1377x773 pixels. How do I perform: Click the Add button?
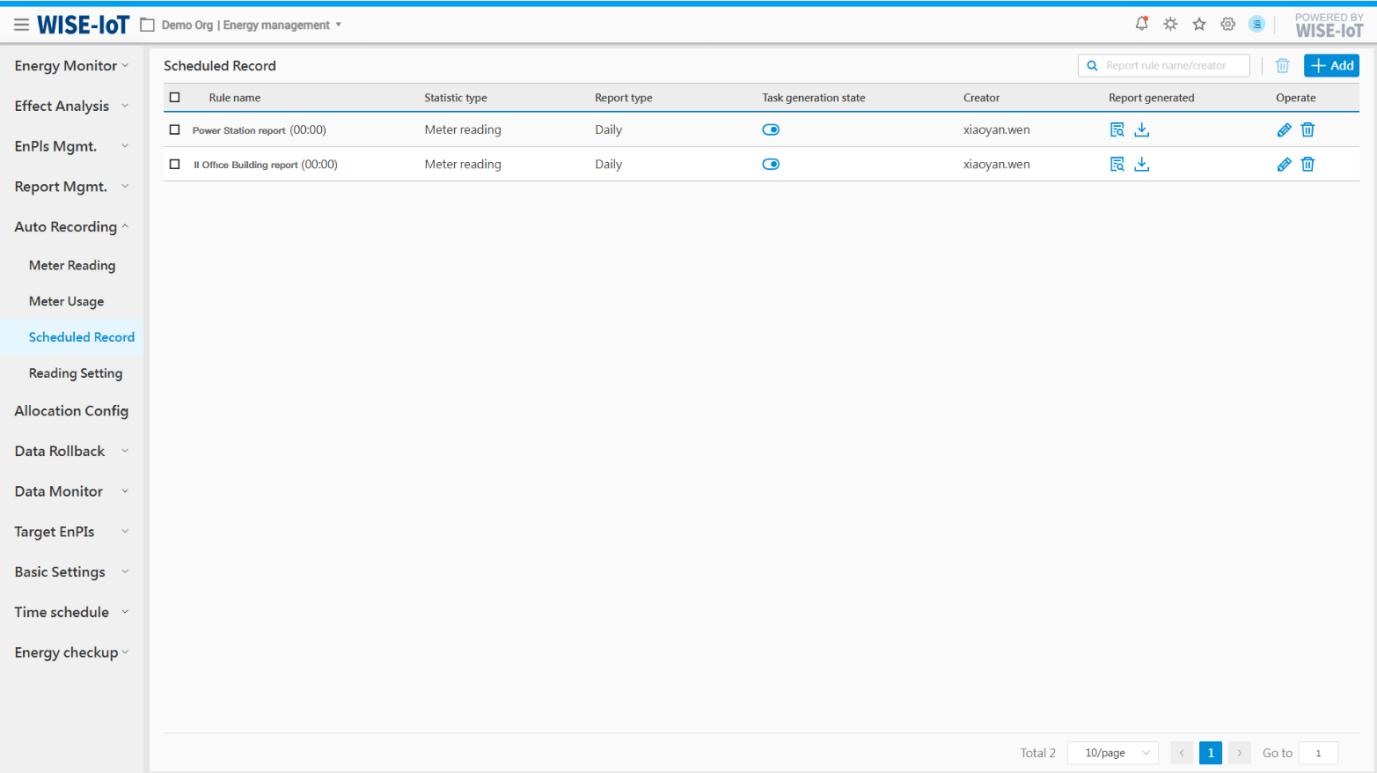click(1331, 66)
